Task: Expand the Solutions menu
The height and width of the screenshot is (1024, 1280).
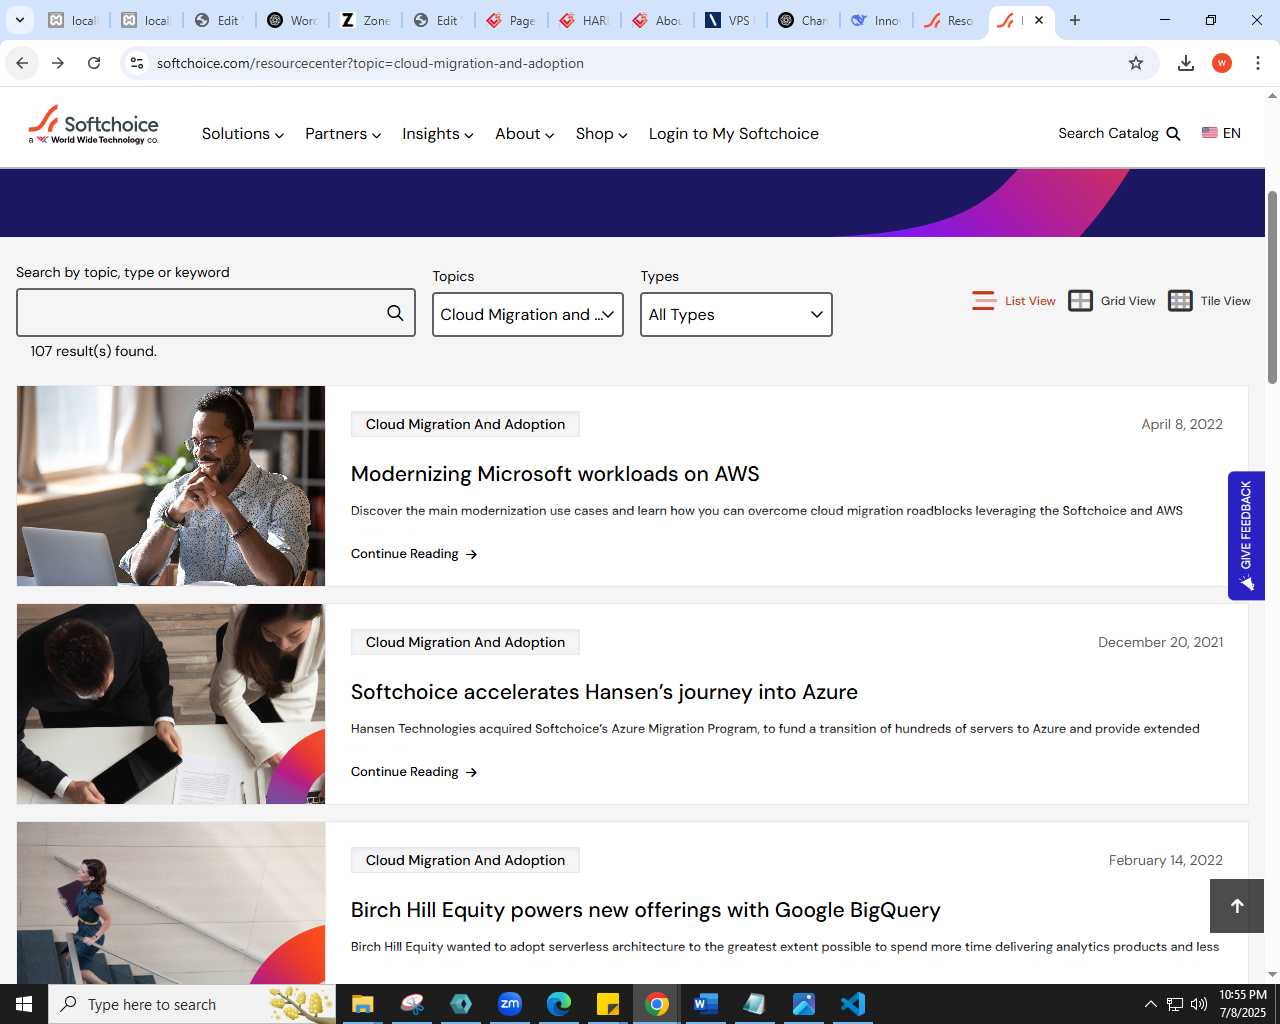Action: pos(243,134)
